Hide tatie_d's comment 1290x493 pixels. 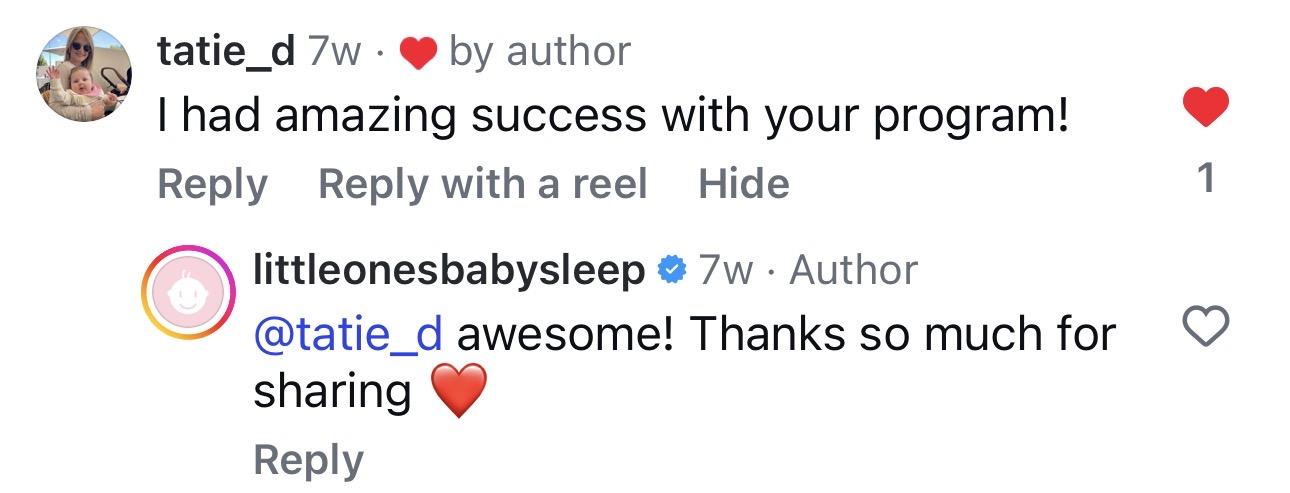click(x=743, y=184)
